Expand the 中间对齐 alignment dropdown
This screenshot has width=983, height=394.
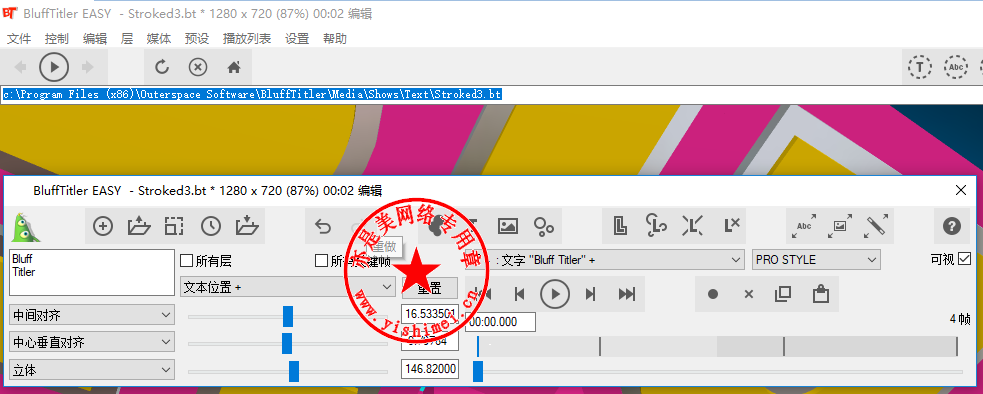92,315
